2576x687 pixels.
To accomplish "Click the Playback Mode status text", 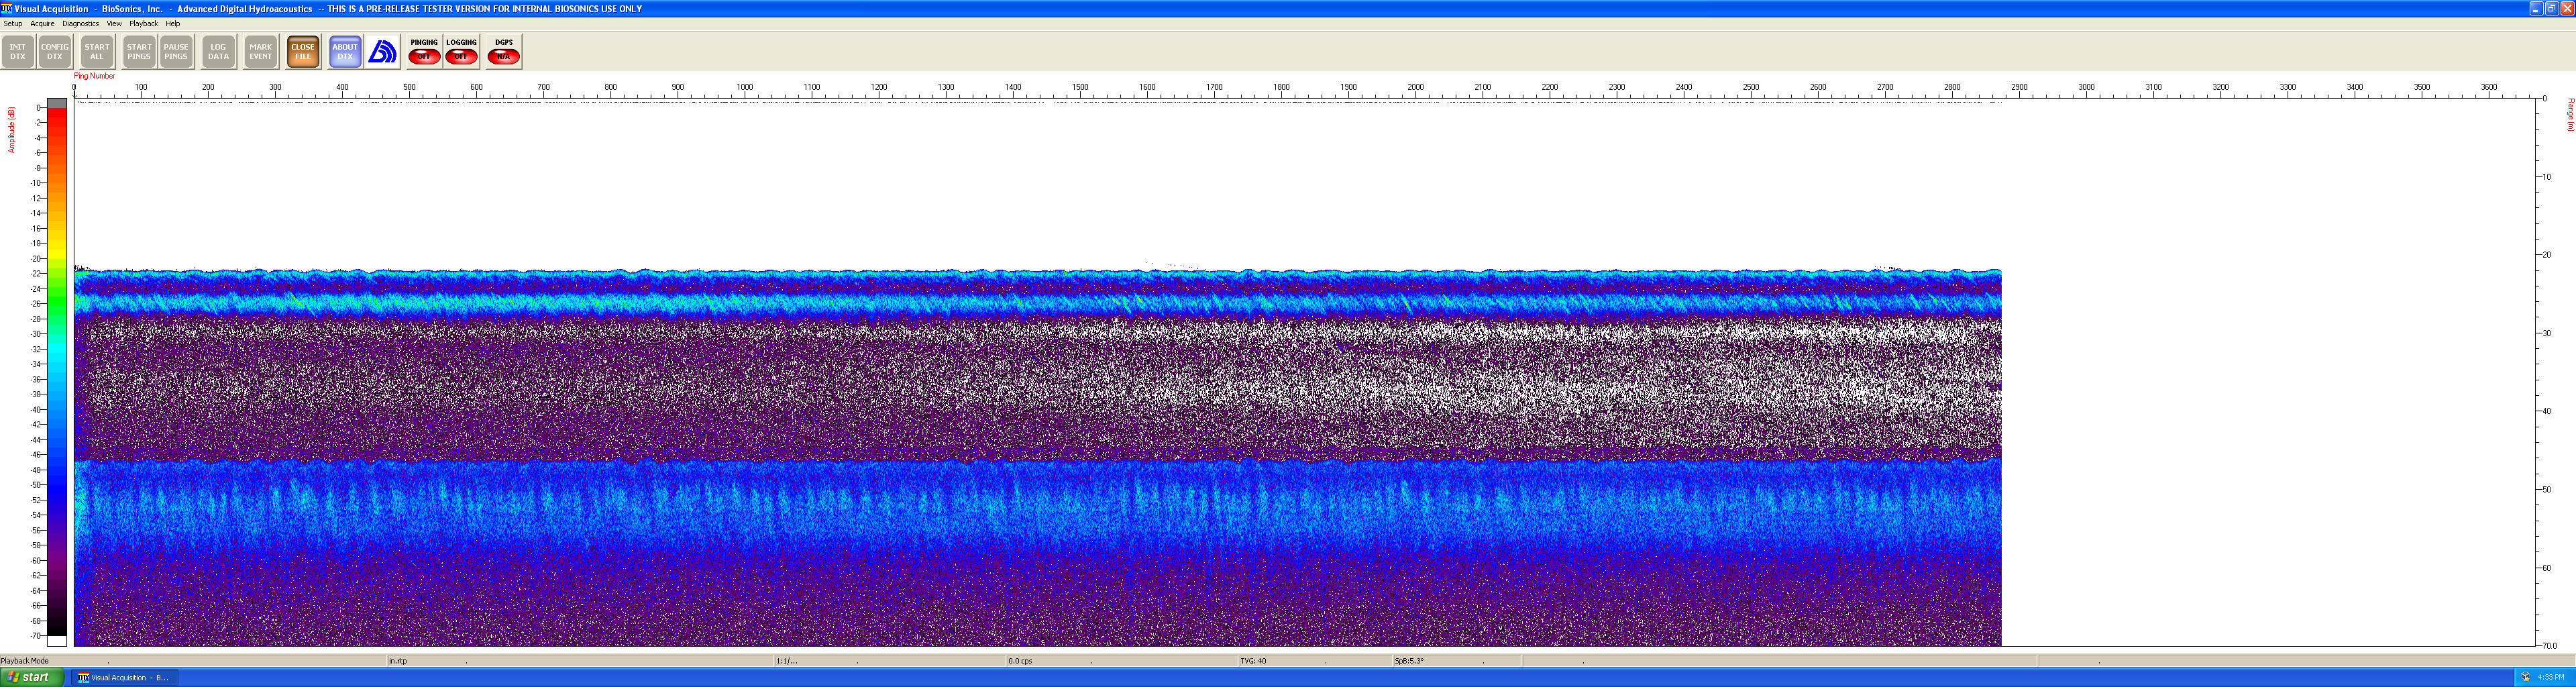I will (x=25, y=661).
